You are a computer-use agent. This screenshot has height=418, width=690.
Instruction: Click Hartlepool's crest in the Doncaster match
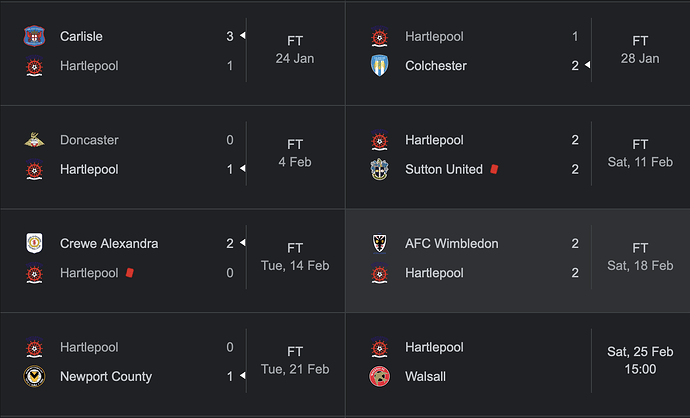click(x=34, y=169)
